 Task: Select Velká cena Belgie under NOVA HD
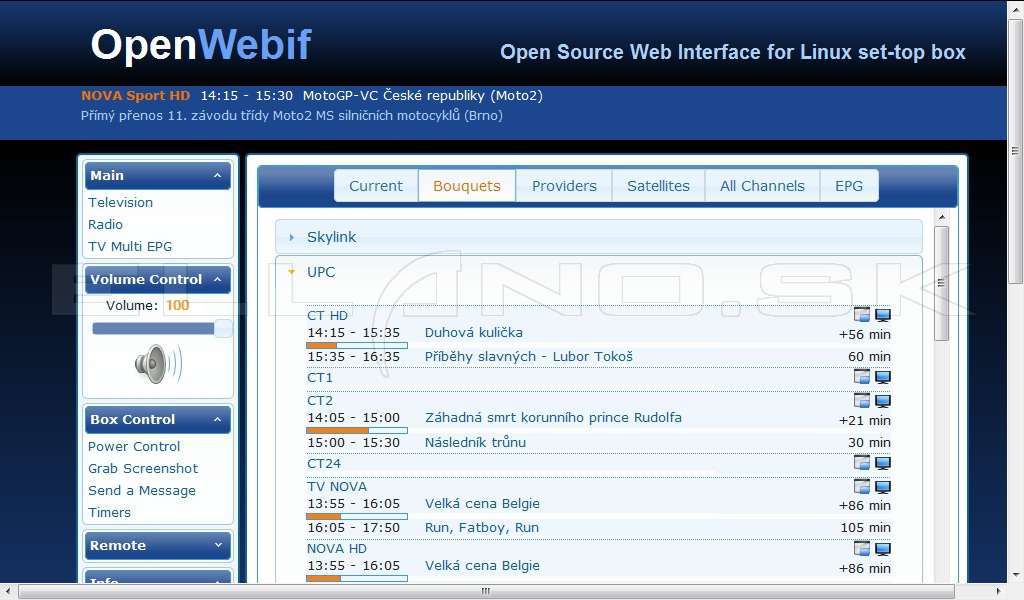[x=483, y=565]
